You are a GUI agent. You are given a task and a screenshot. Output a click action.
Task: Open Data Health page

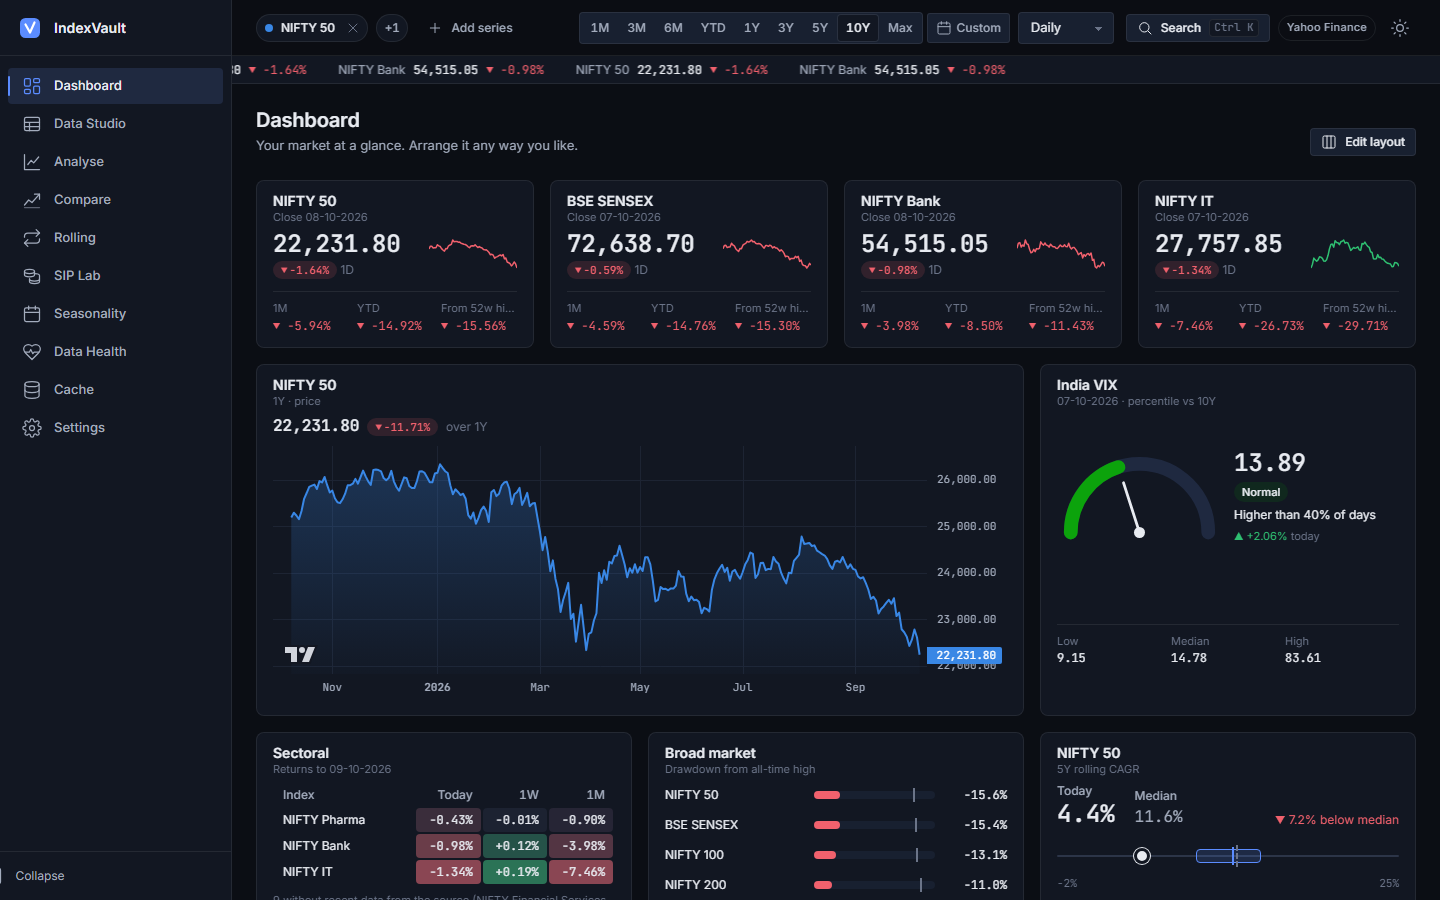coord(115,352)
